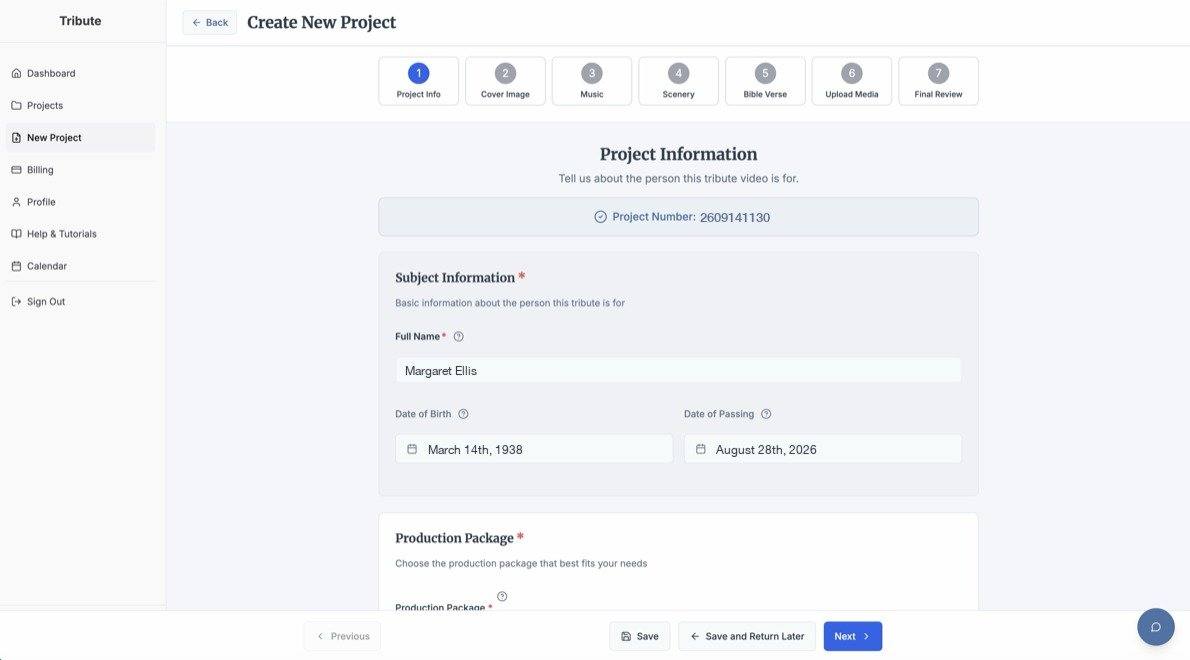Select New Project in the sidebar
1190x660 pixels.
tap(80, 137)
